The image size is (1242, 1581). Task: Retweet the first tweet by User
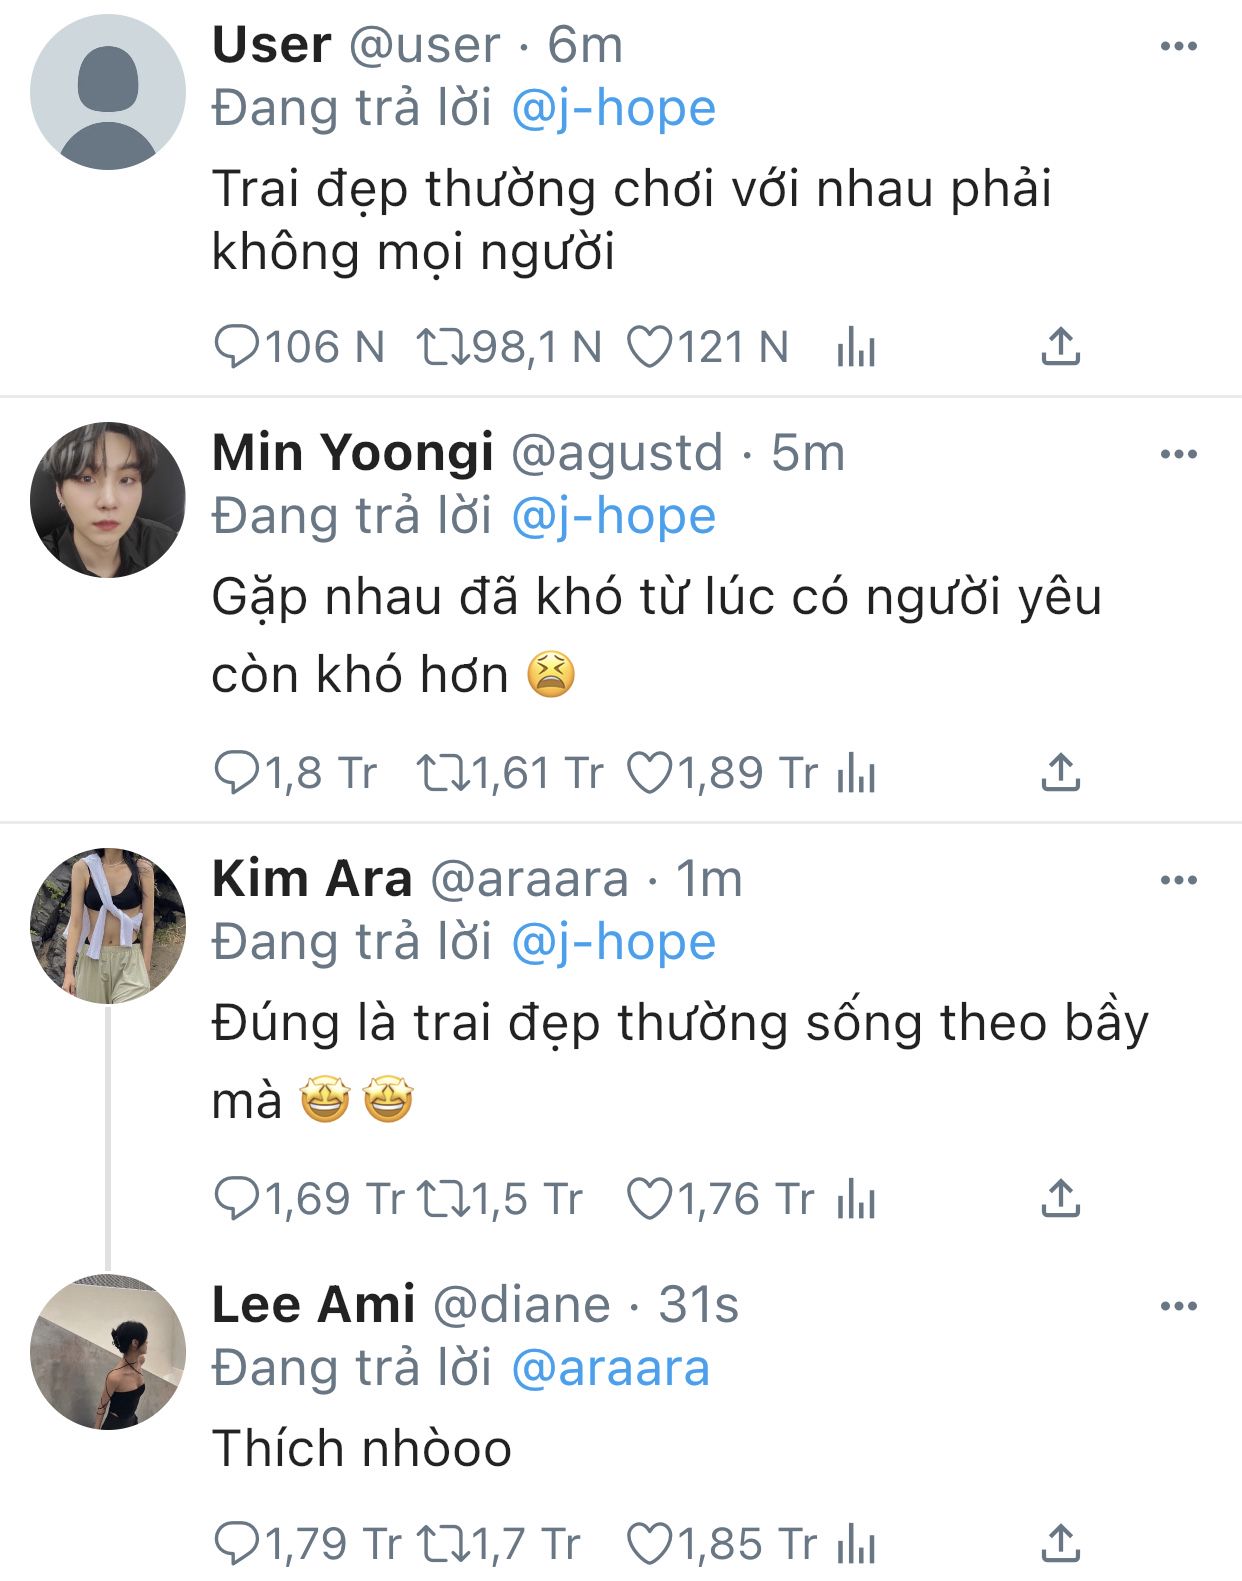(442, 347)
